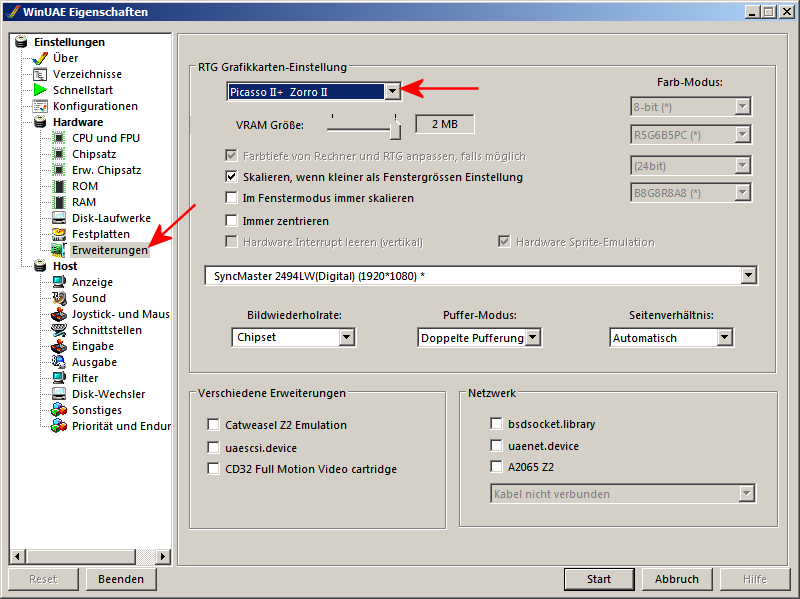Click the tree's right scroll arrow
The height and width of the screenshot is (599, 800).
pyautogui.click(x=163, y=556)
